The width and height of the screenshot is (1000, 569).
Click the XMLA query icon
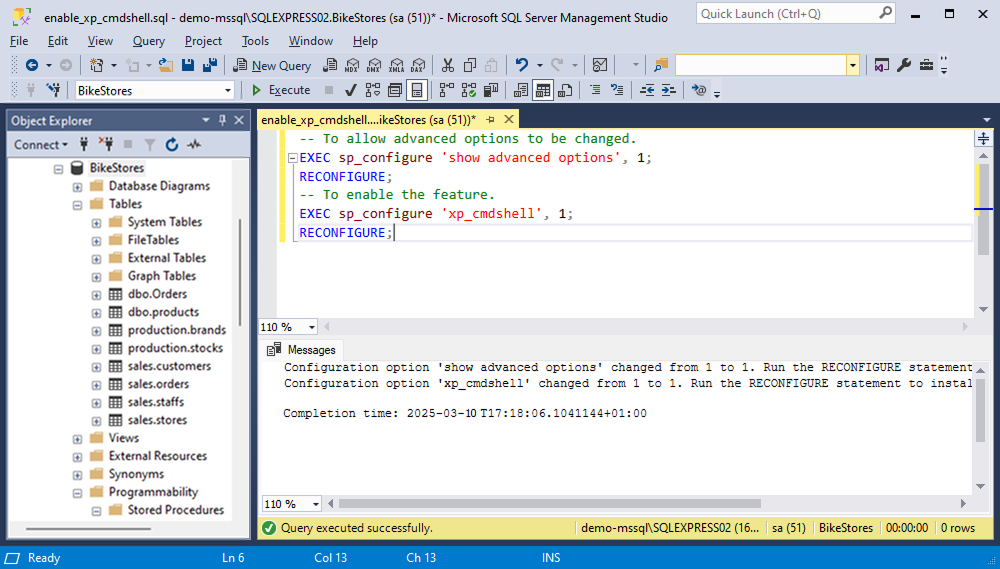[396, 65]
